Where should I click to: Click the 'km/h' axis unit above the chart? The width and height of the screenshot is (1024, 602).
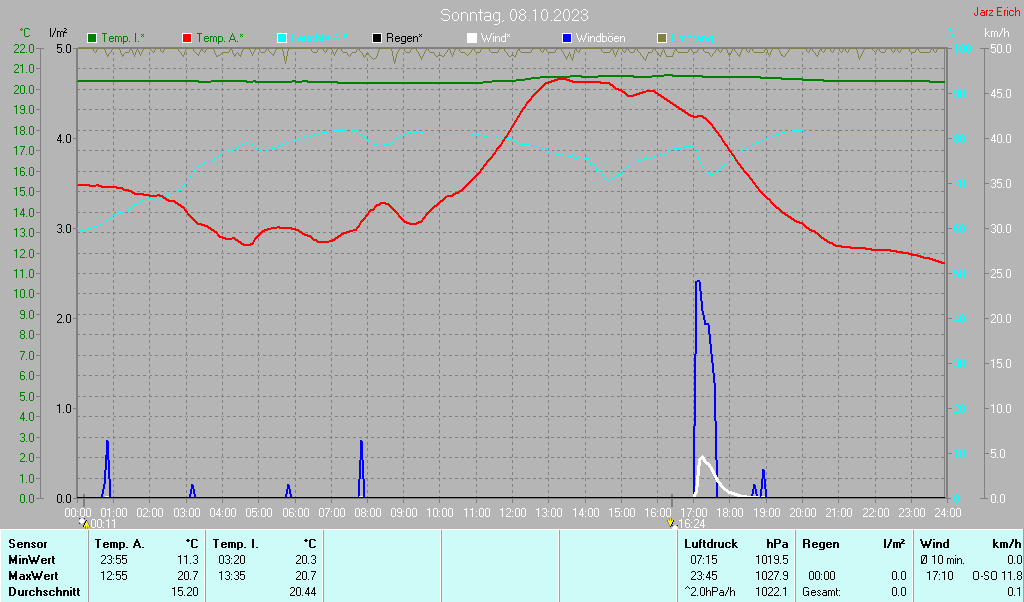click(997, 33)
